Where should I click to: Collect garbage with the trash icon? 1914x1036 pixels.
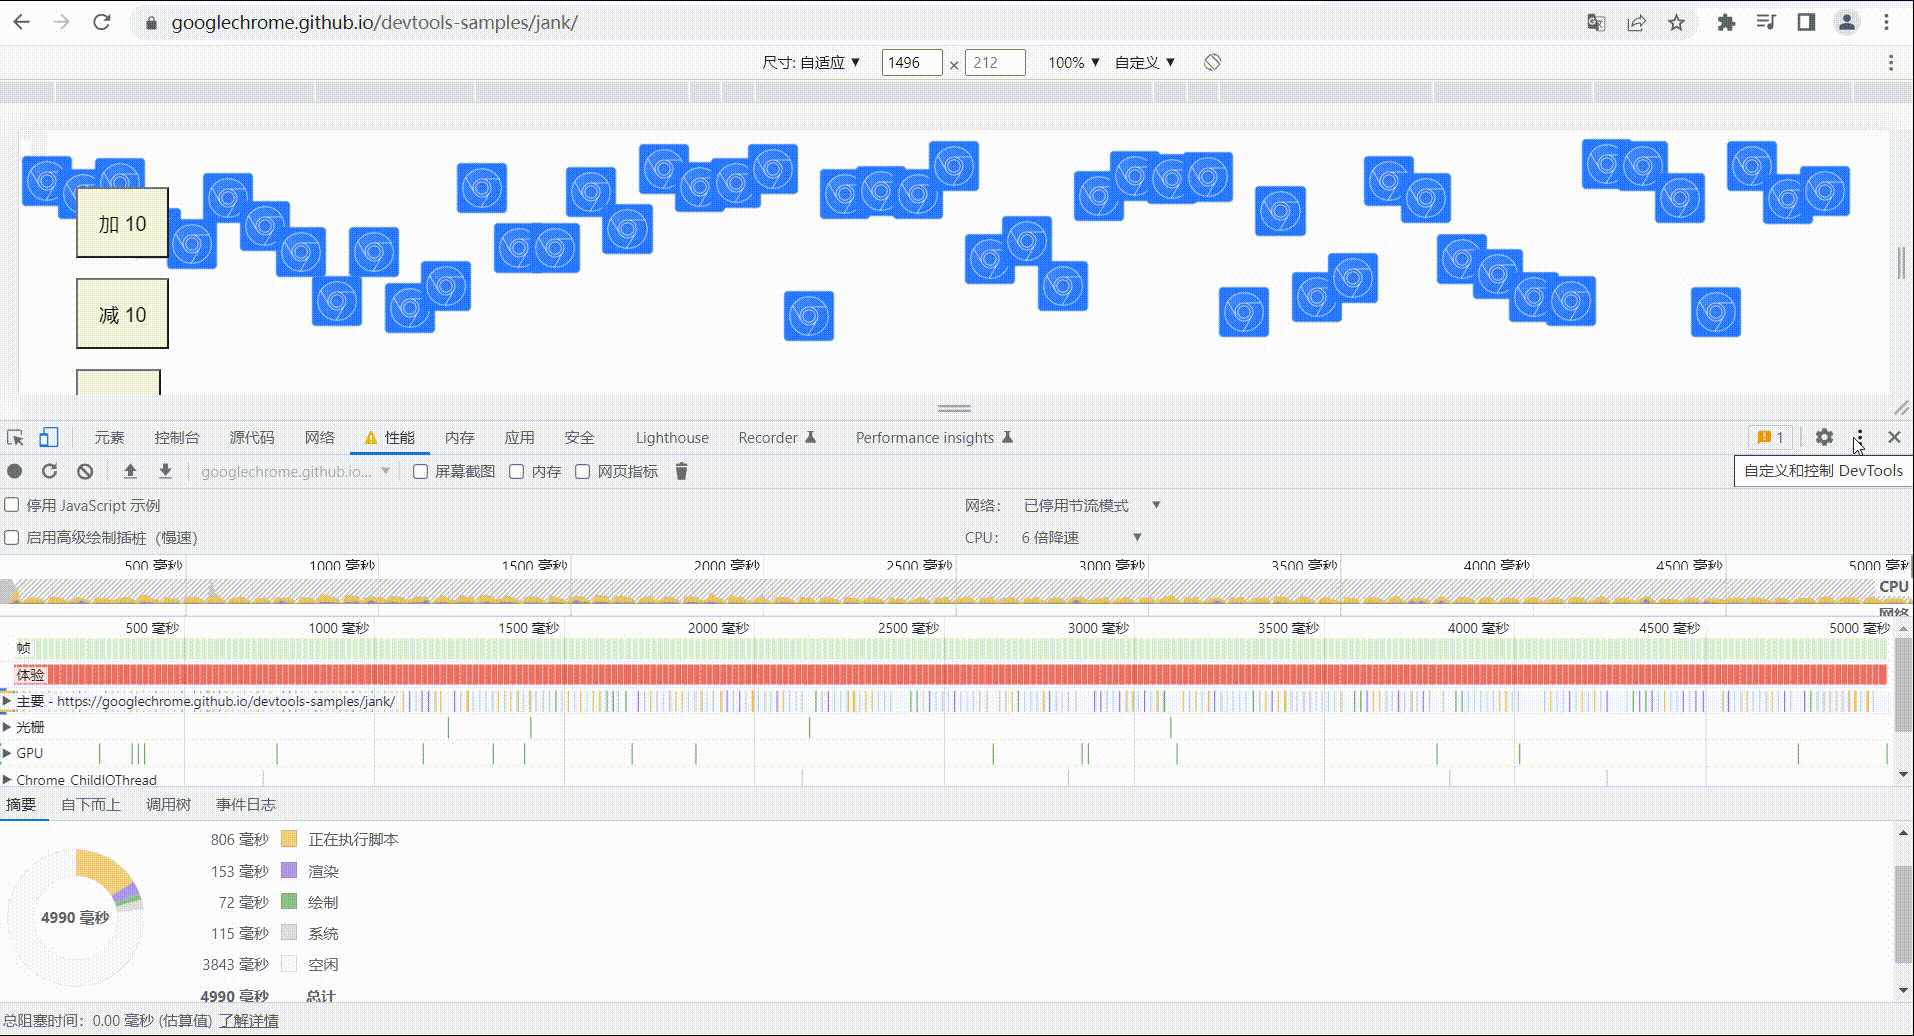tap(681, 471)
